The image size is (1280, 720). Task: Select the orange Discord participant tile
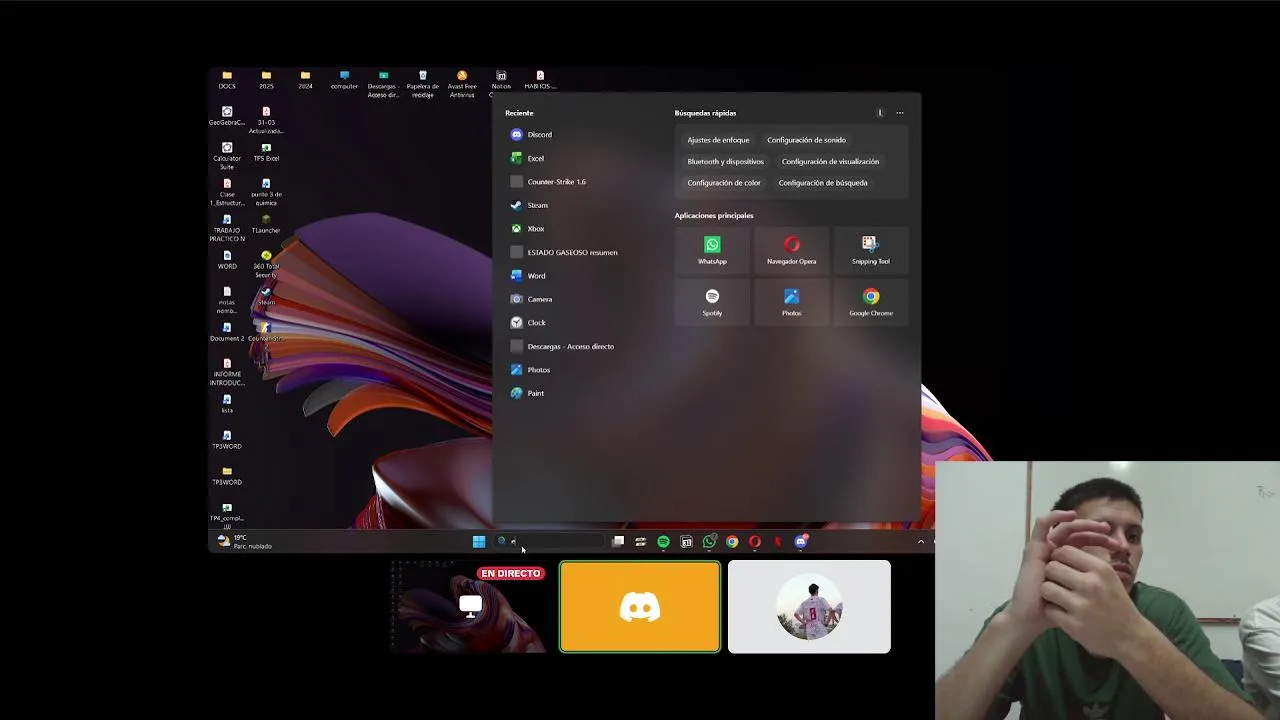[640, 607]
